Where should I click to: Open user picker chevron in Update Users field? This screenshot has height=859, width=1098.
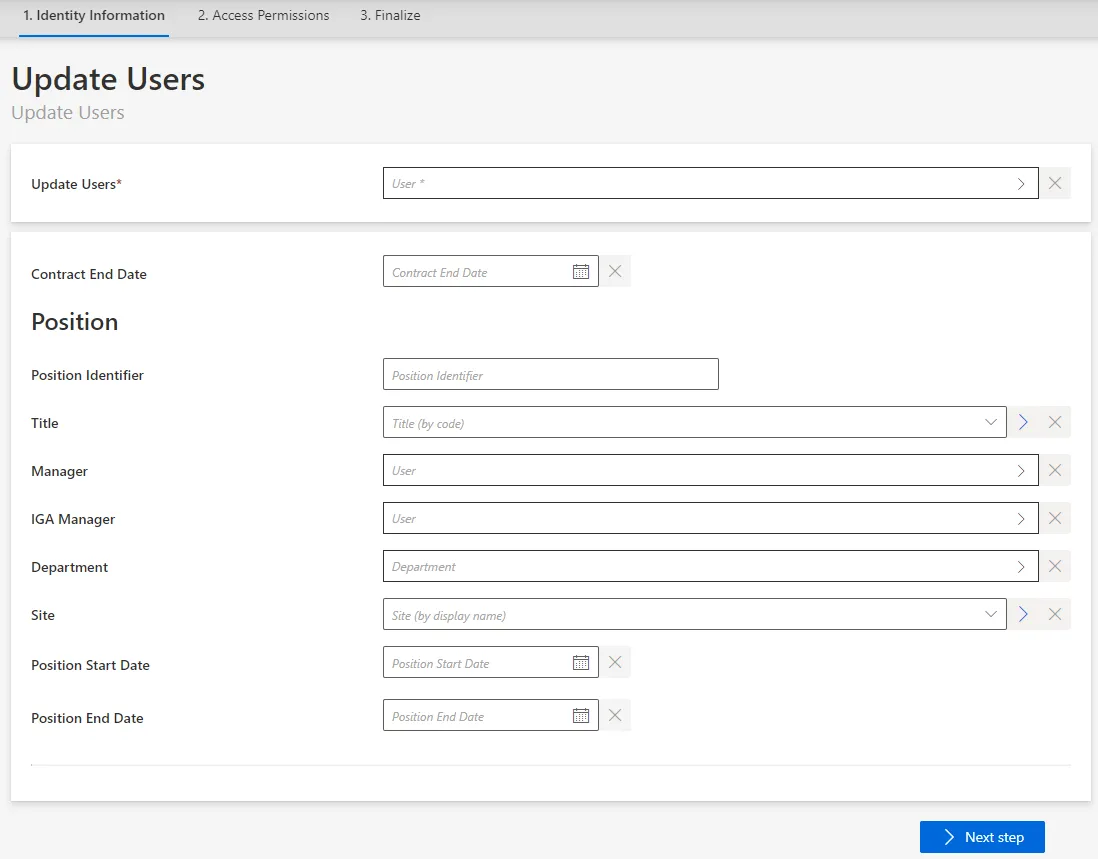pyautogui.click(x=1021, y=183)
